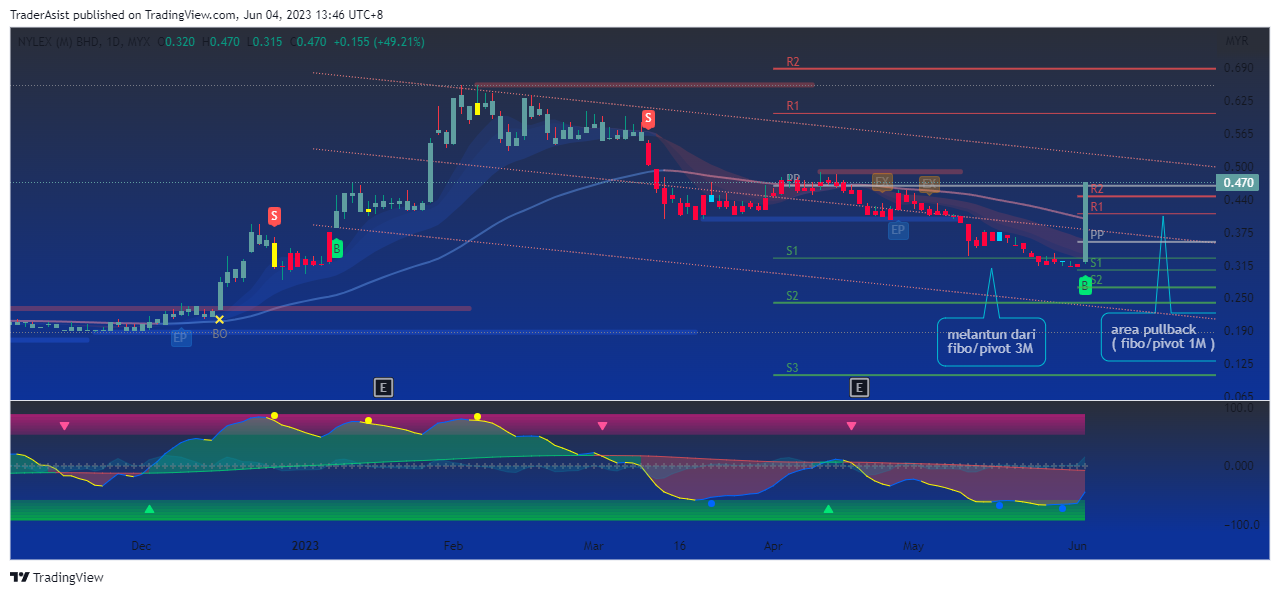Click the blue oscillator dot after 16 March

click(711, 503)
